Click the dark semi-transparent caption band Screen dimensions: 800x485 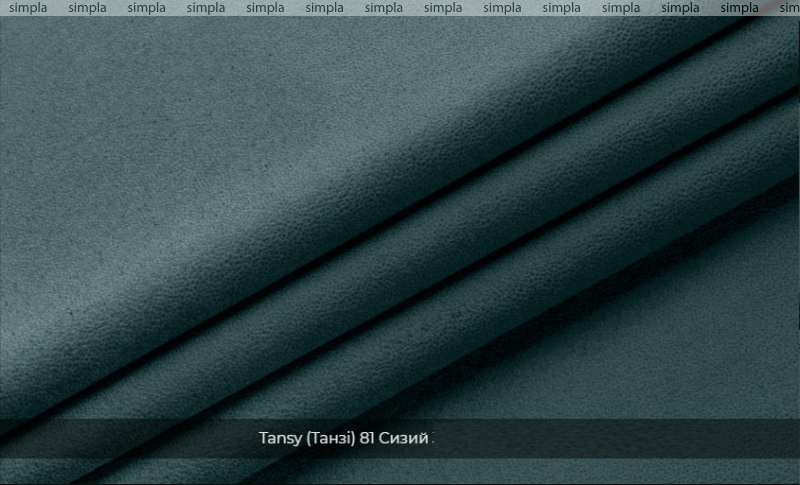coord(400,439)
